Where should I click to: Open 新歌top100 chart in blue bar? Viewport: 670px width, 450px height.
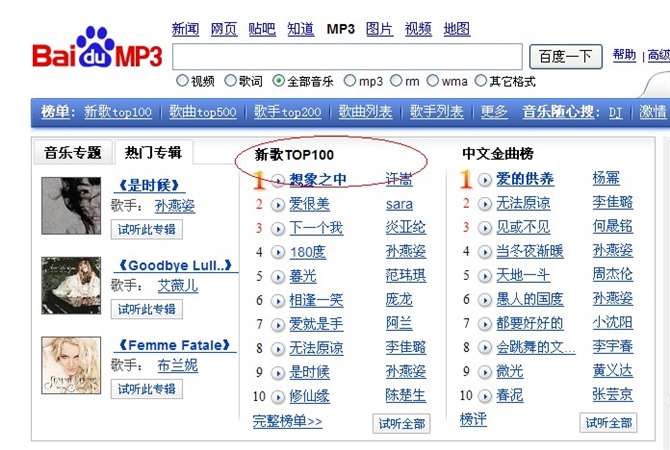pyautogui.click(x=118, y=112)
